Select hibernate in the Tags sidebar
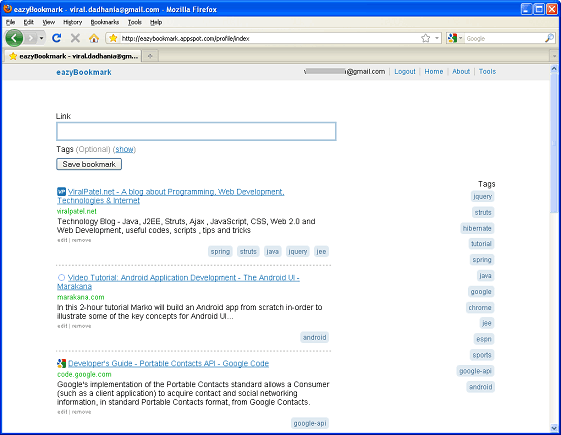 coord(477,228)
